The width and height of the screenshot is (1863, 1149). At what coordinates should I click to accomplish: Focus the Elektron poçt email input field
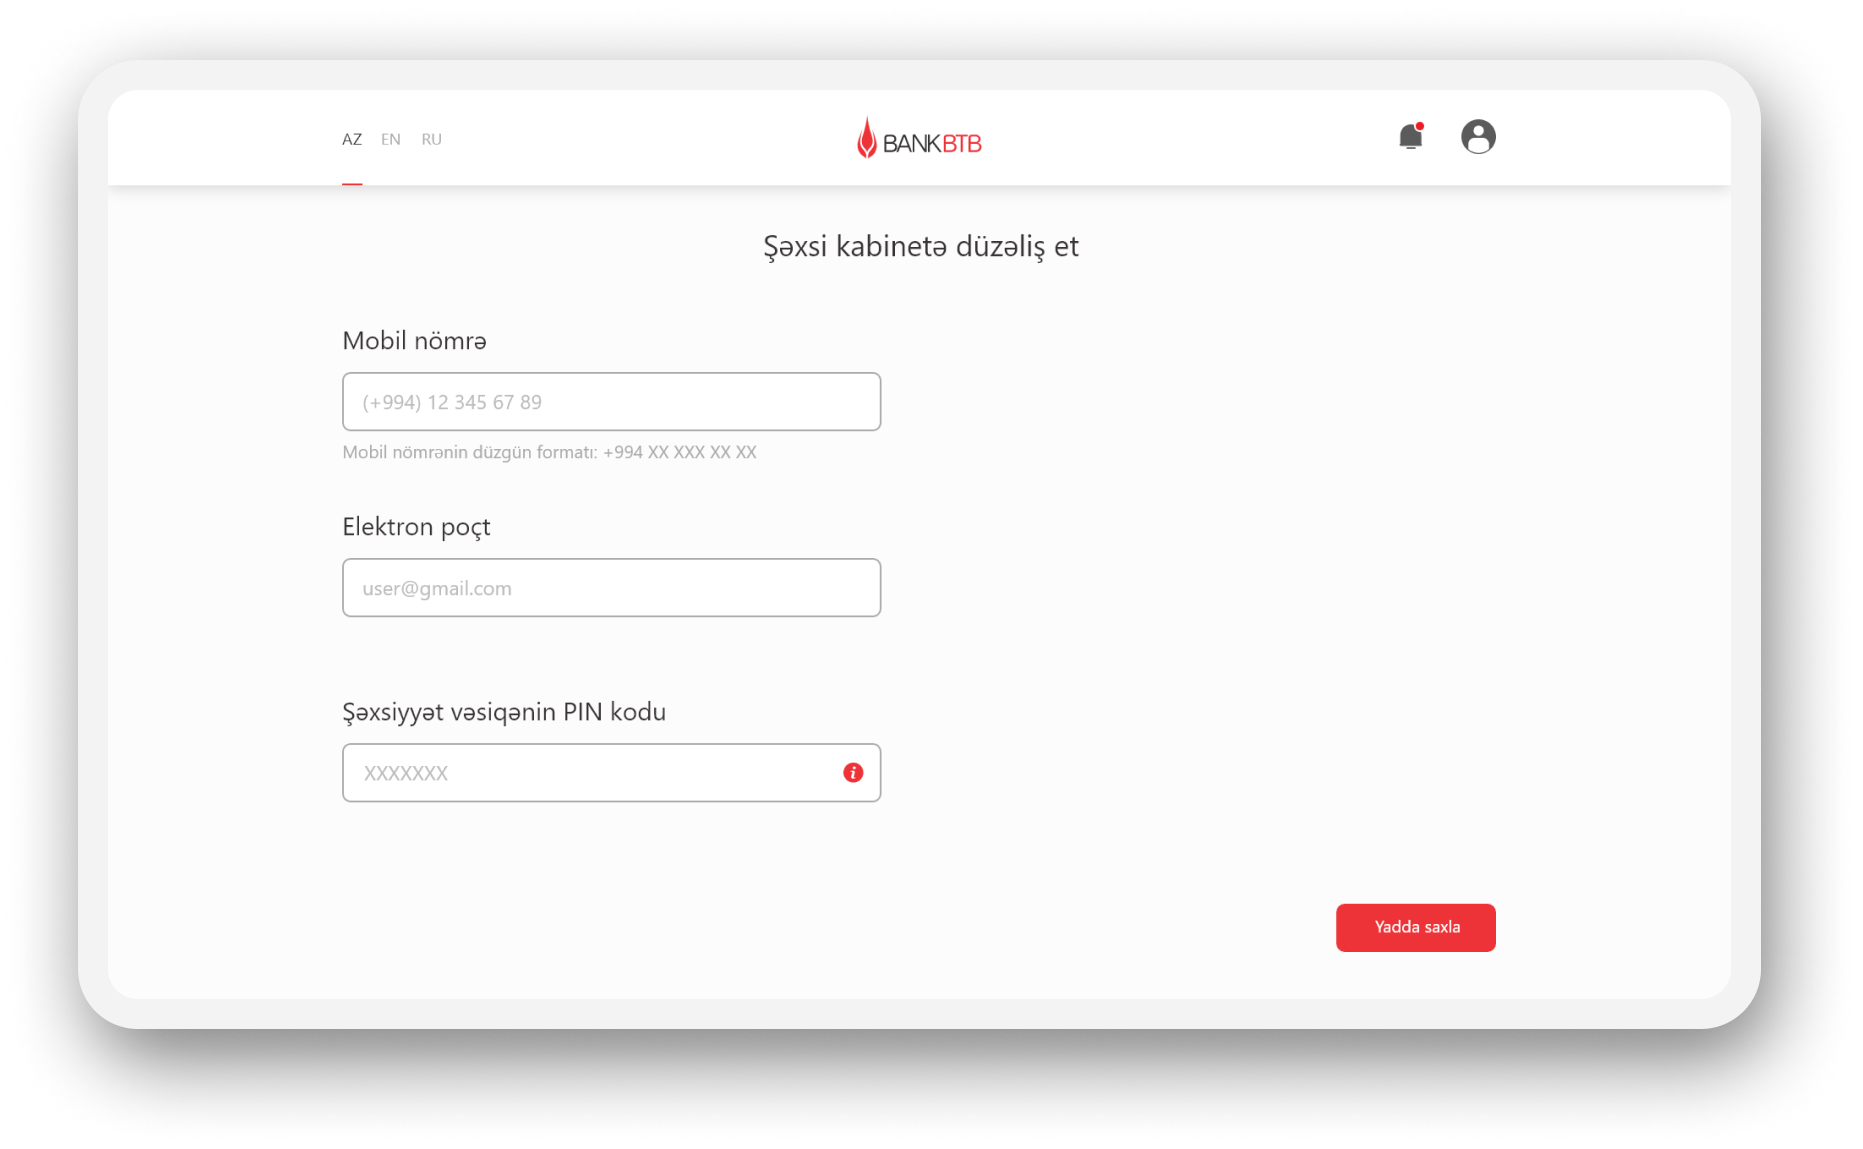click(x=612, y=588)
